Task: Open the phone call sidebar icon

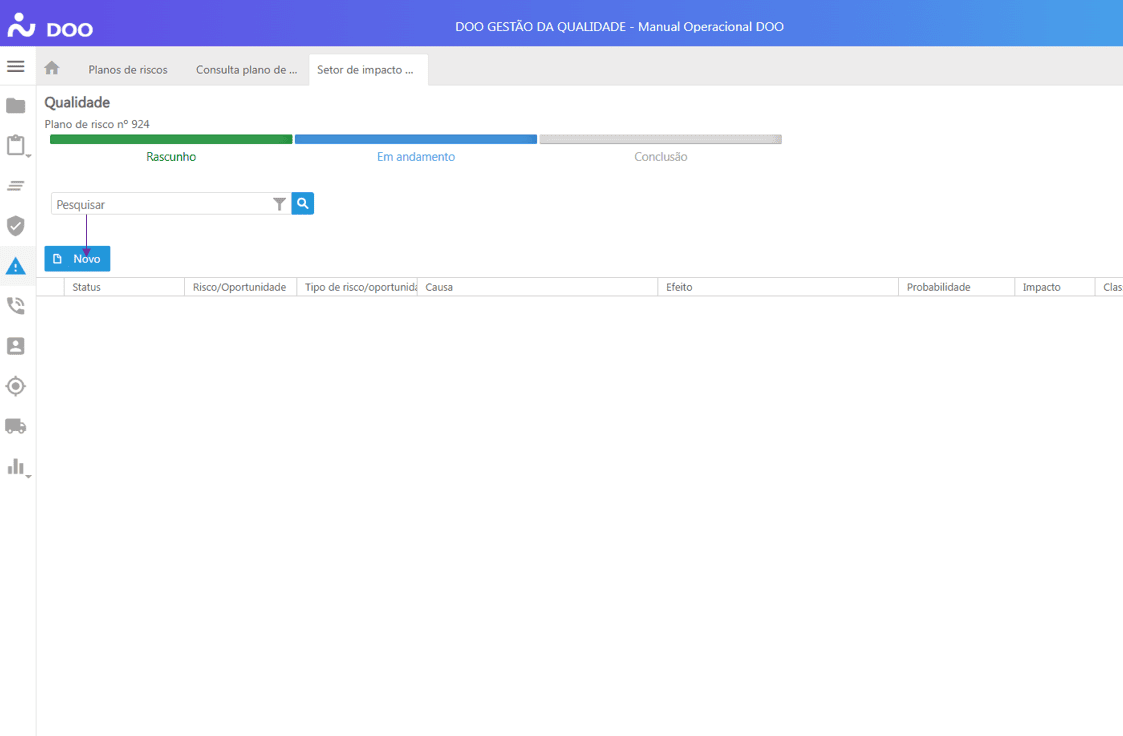Action: [x=16, y=306]
